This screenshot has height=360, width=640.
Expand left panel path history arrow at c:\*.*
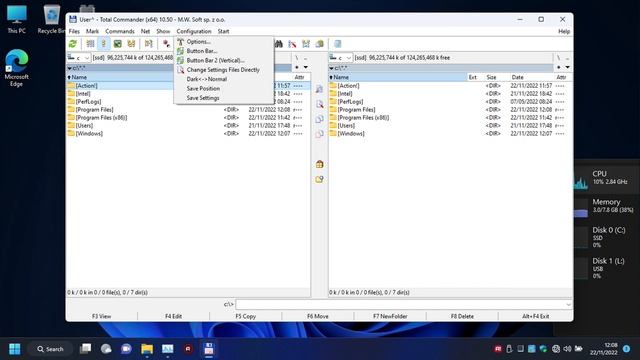[x=69, y=68]
